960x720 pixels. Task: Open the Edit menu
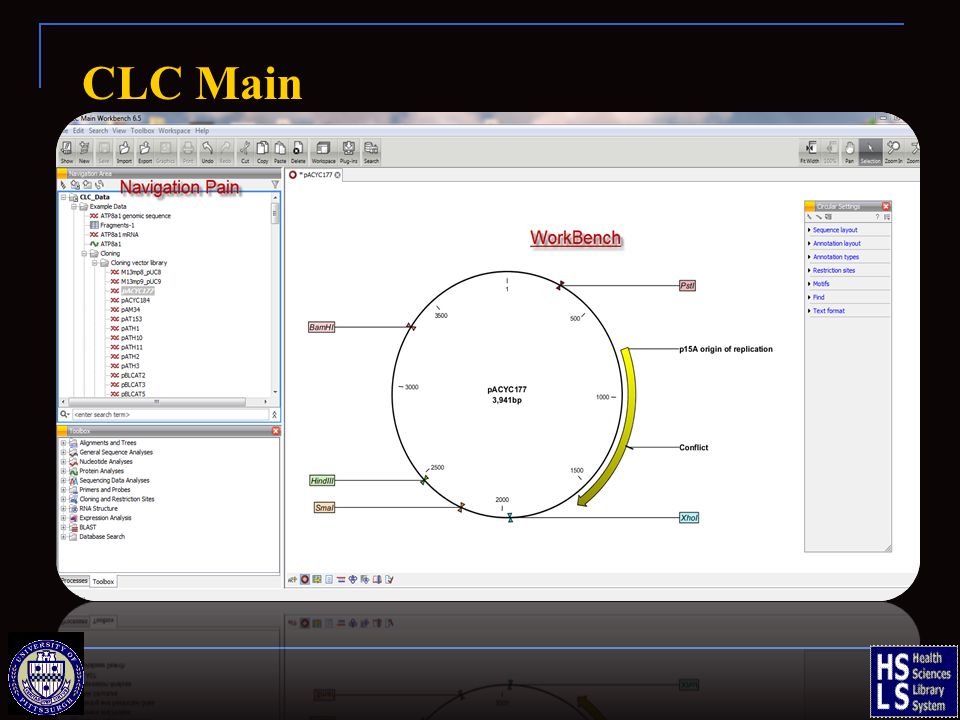[x=78, y=130]
